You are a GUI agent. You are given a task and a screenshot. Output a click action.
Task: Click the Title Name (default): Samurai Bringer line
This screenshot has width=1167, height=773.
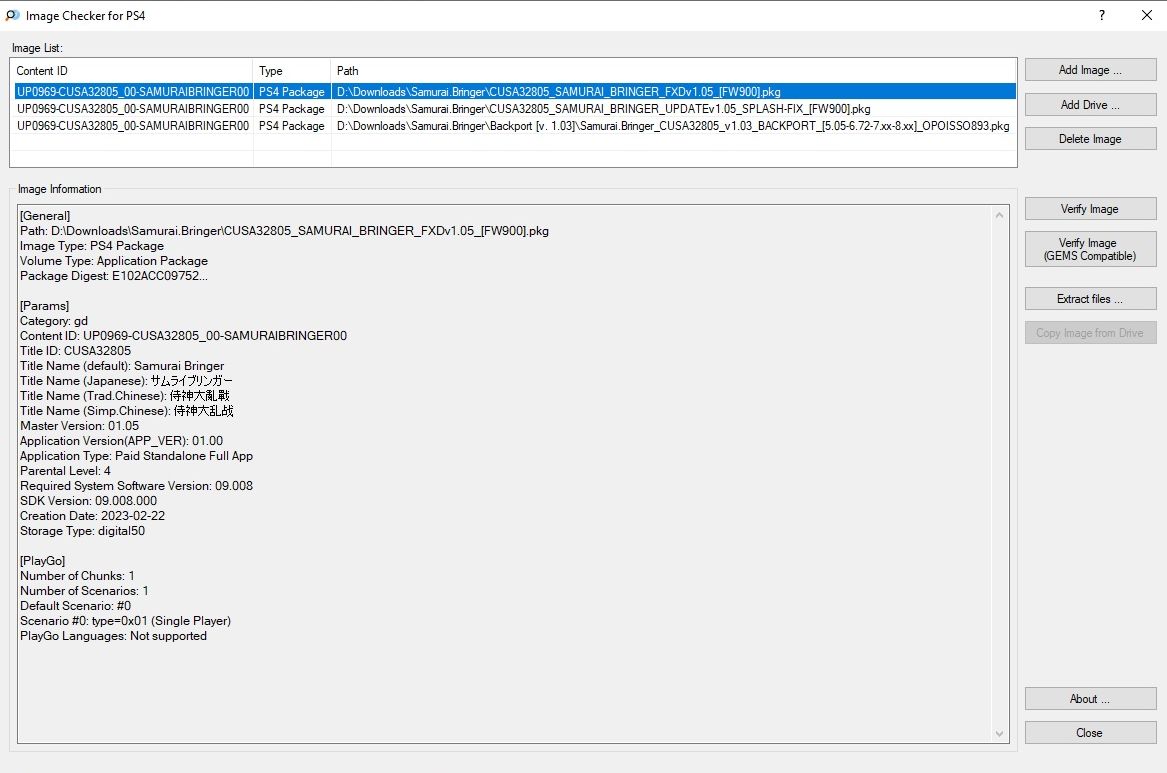(122, 366)
